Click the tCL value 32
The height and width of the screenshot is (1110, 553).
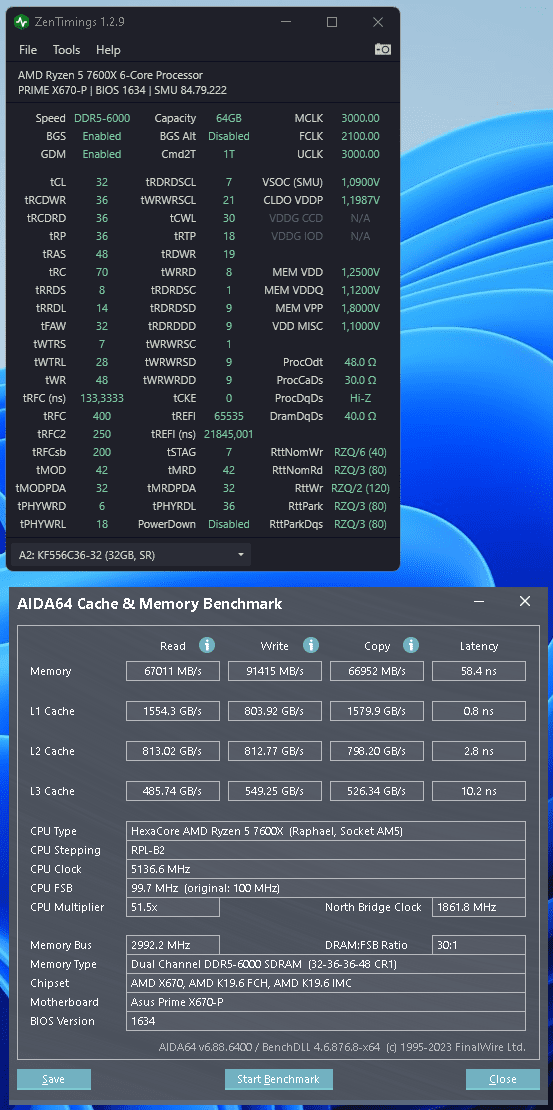[102, 182]
